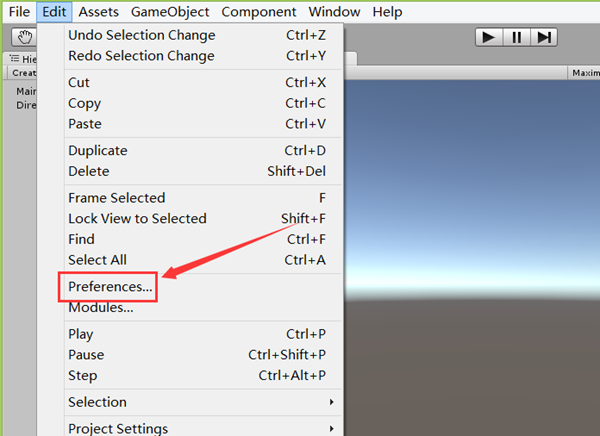
Task: Switch to the Hierarchy tab
Action: tap(24, 59)
